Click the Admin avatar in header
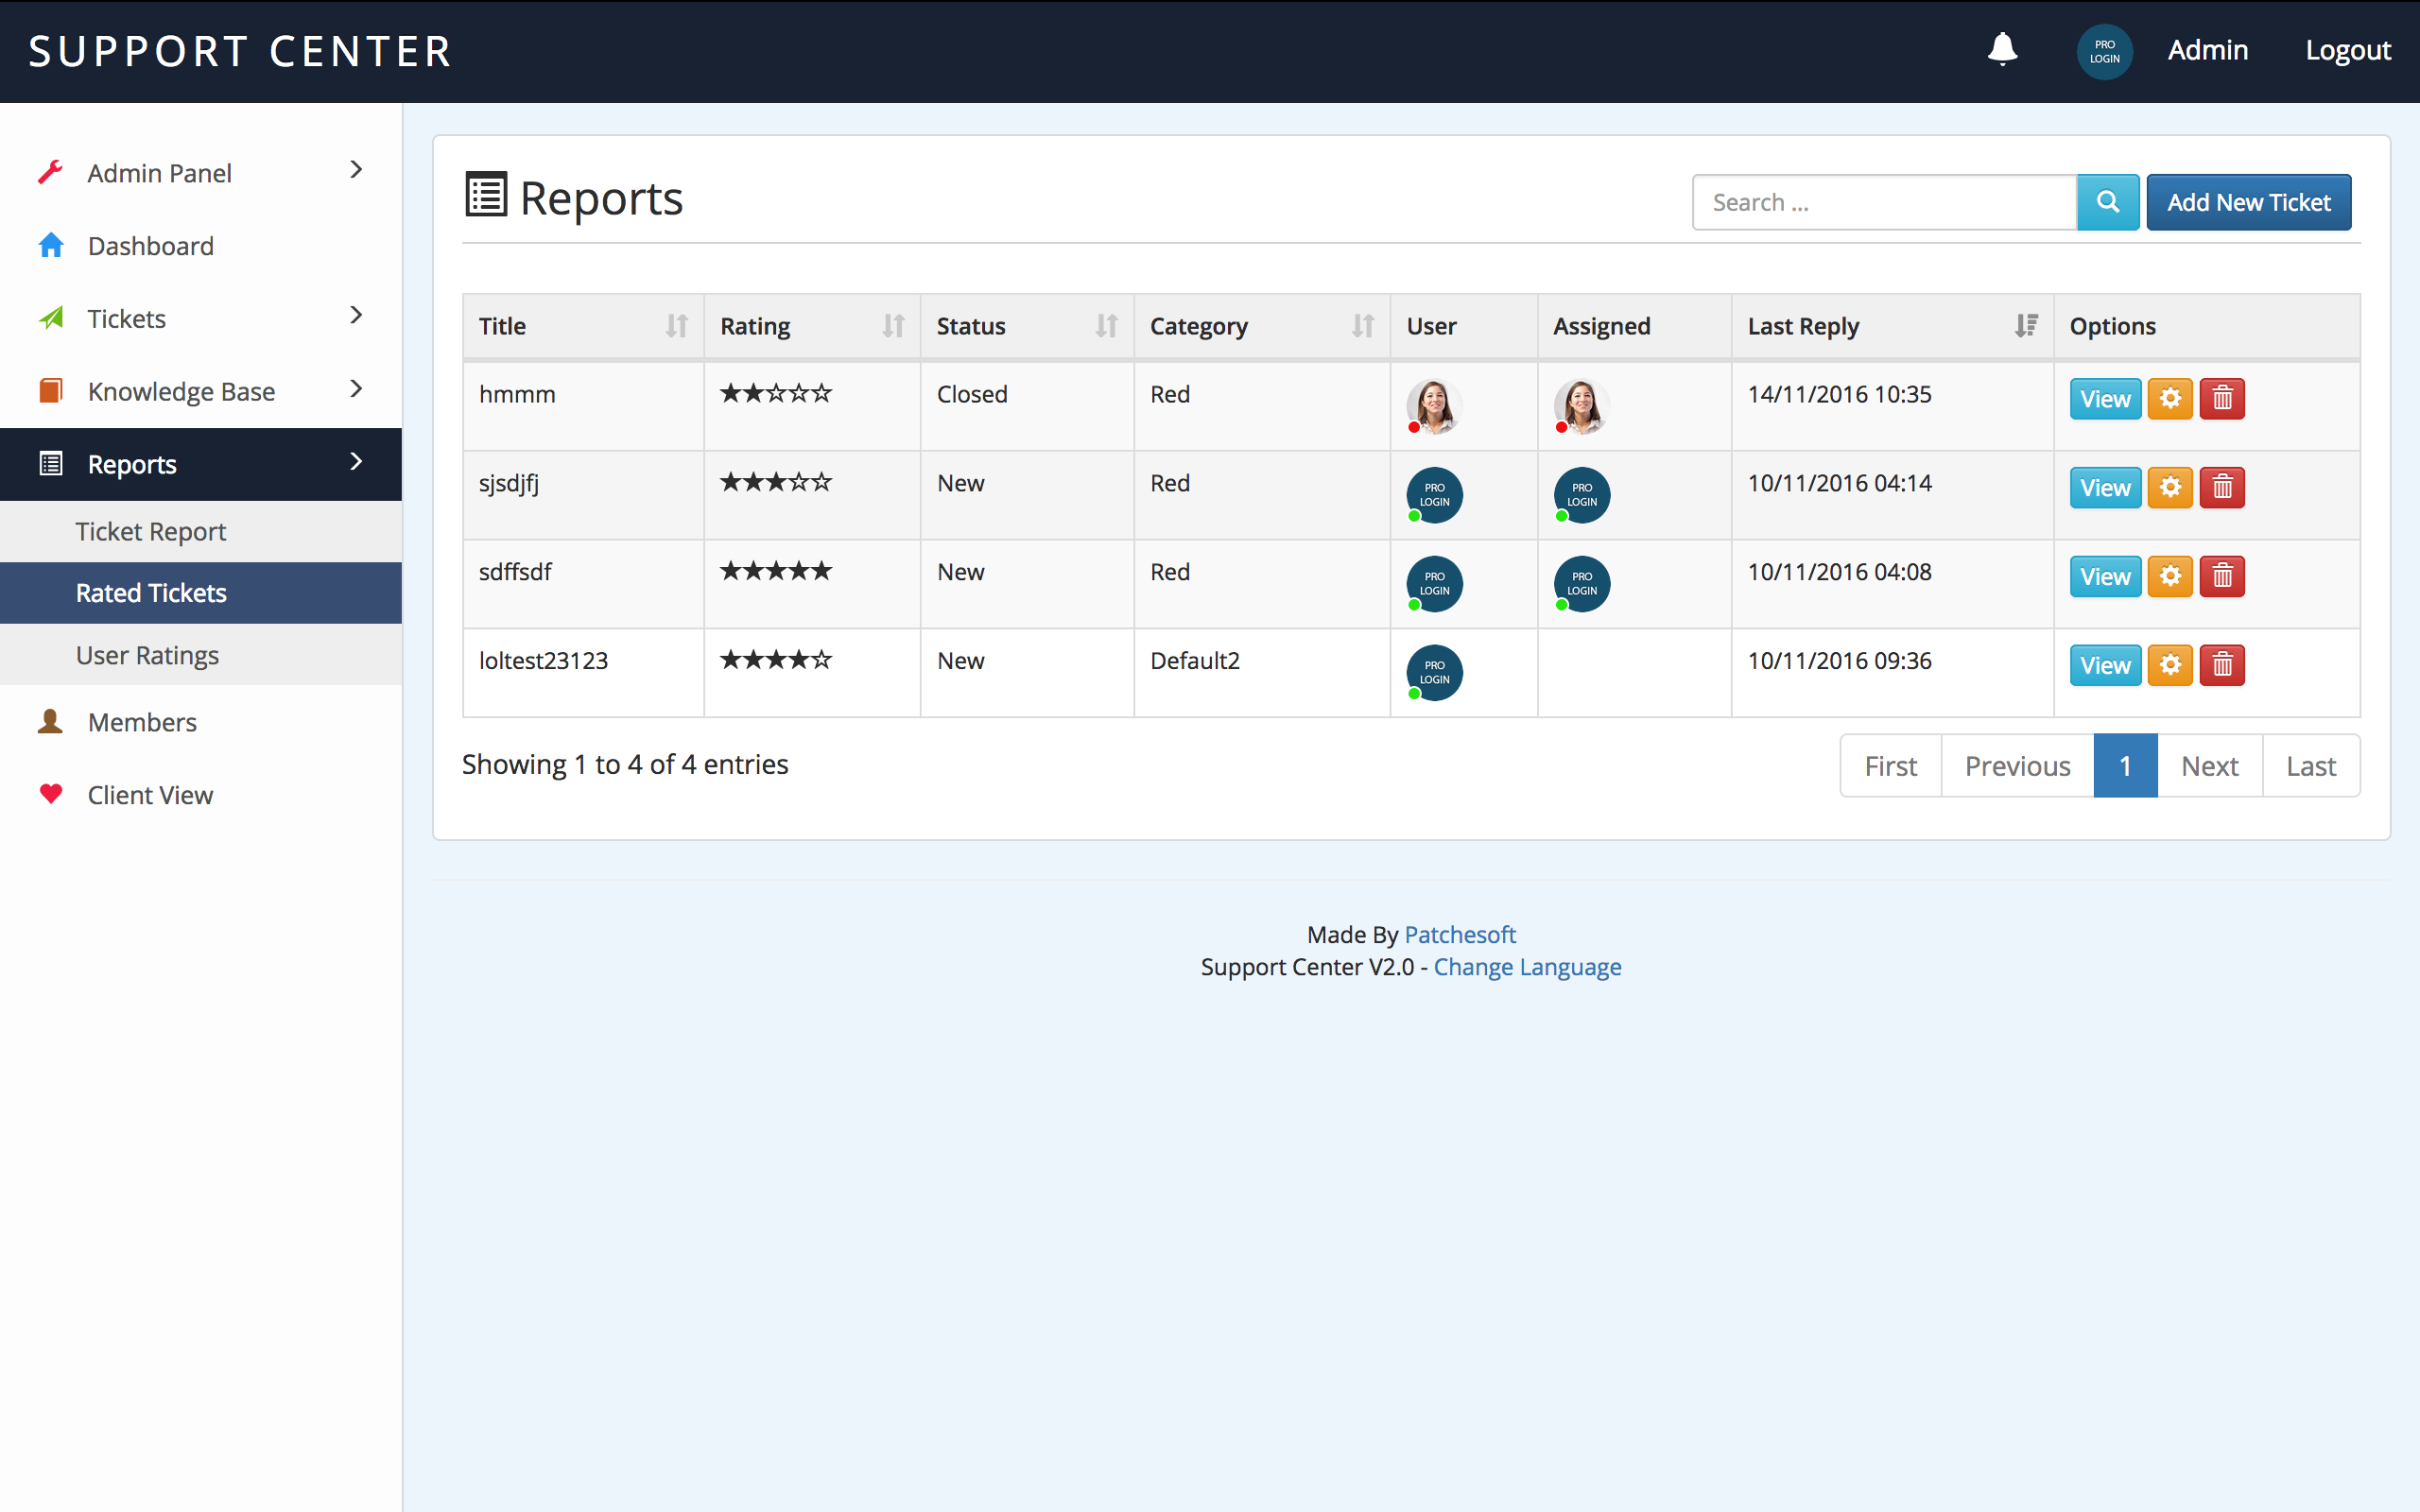The image size is (2420, 1512). [x=2104, y=51]
